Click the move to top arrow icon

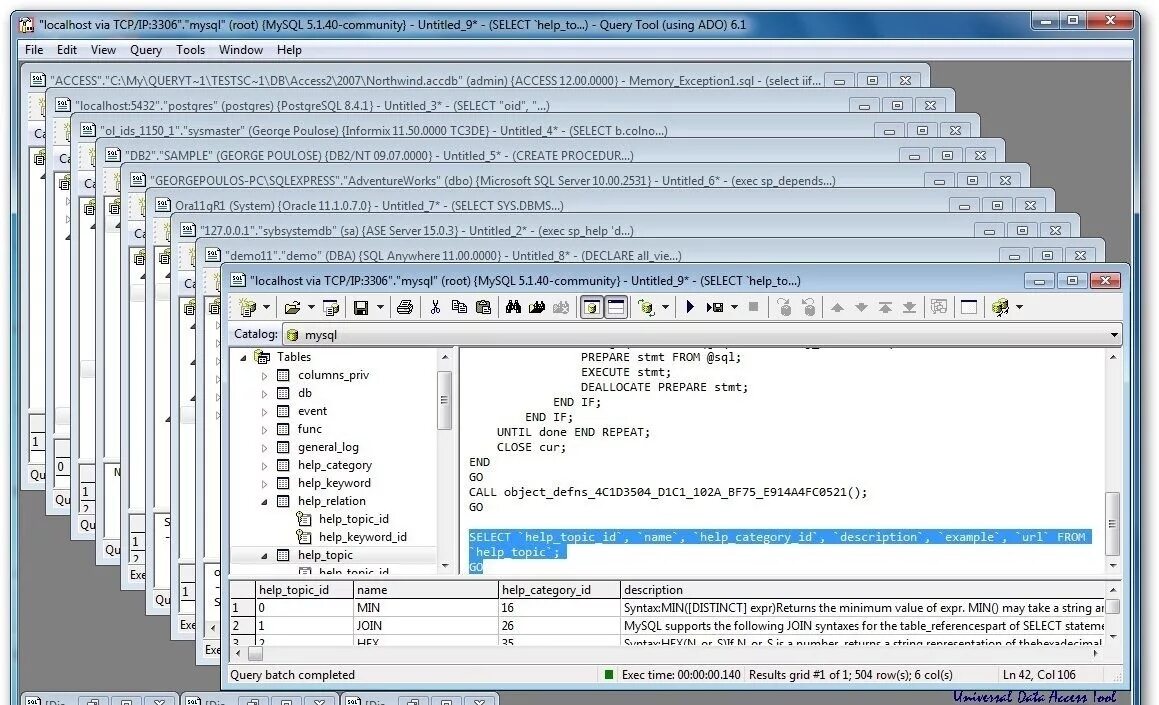885,307
